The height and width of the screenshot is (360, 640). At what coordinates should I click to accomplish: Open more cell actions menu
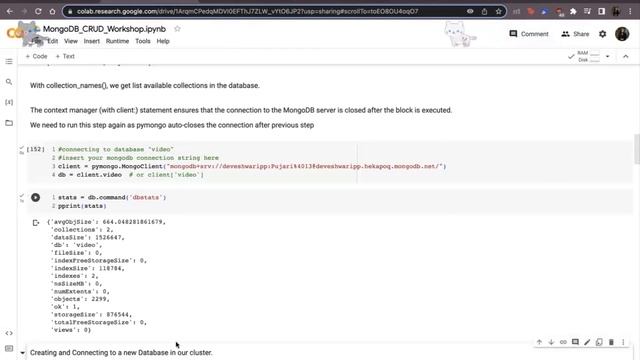623,342
